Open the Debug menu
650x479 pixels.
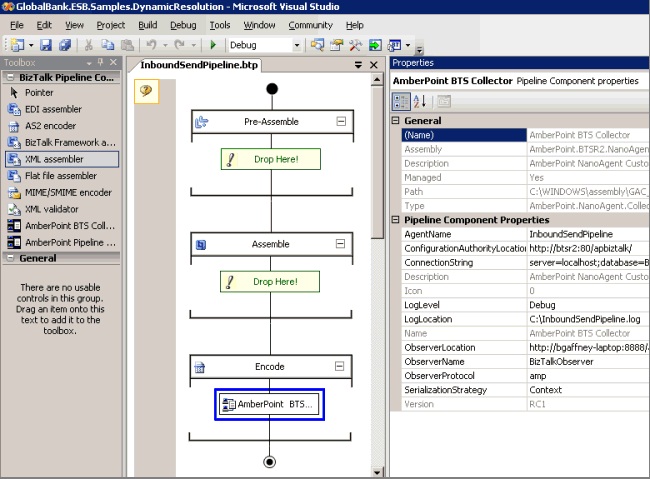[x=183, y=25]
